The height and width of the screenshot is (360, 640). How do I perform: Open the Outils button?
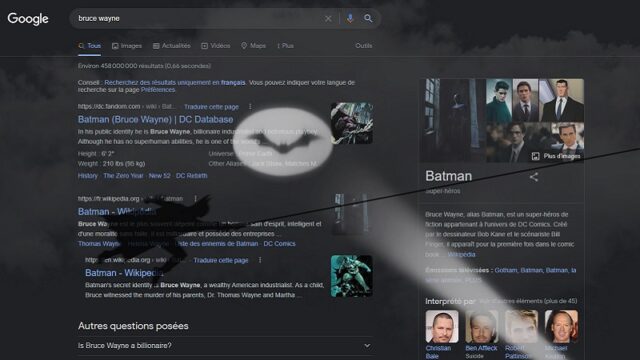click(364, 46)
